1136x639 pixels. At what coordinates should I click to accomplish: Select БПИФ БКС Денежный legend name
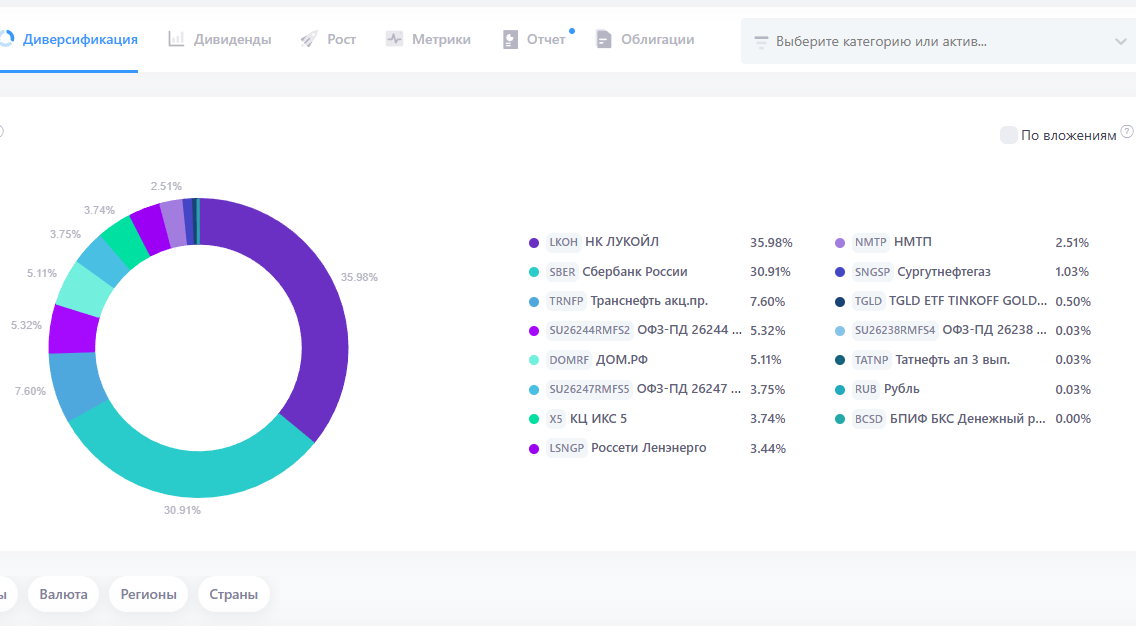tap(967, 419)
